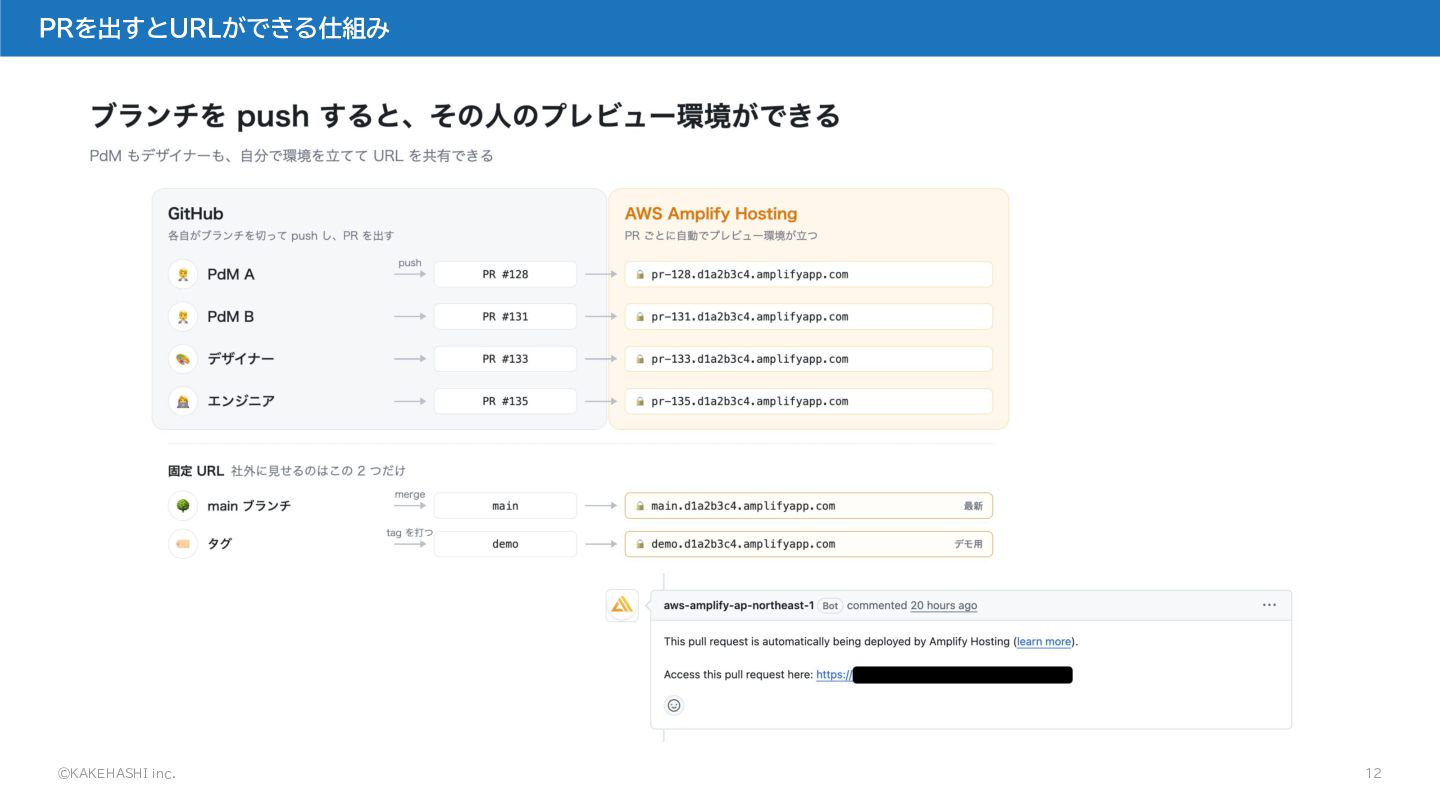
Task: Click the 'merge' arrow label
Action: [x=410, y=495]
